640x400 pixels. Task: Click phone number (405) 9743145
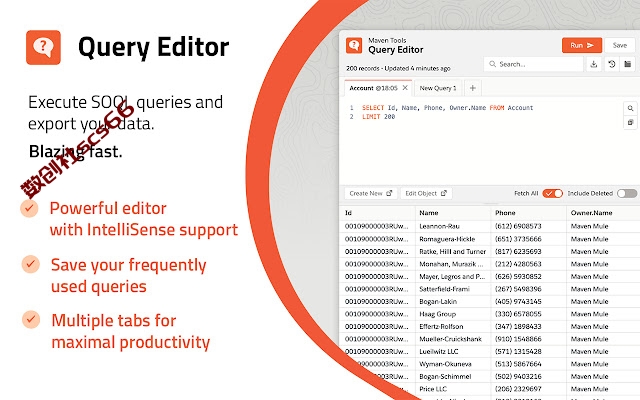click(x=518, y=302)
